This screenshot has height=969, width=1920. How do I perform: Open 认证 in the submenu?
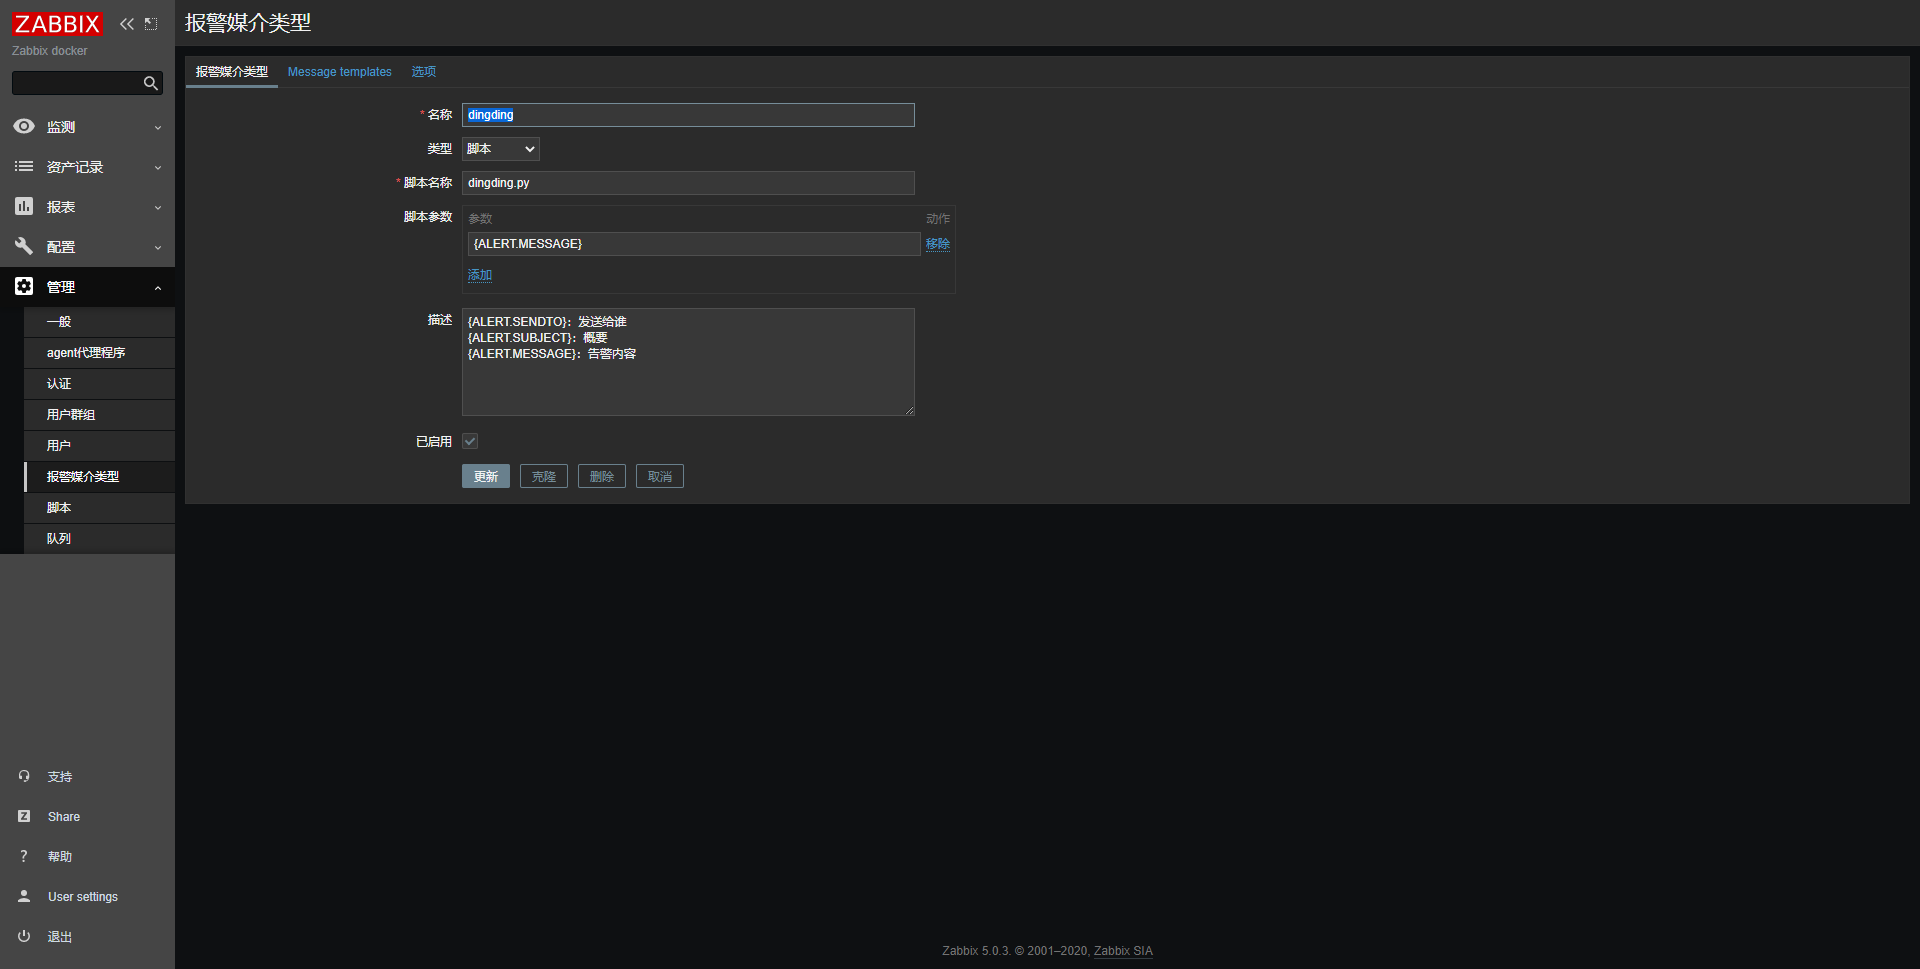(99, 384)
